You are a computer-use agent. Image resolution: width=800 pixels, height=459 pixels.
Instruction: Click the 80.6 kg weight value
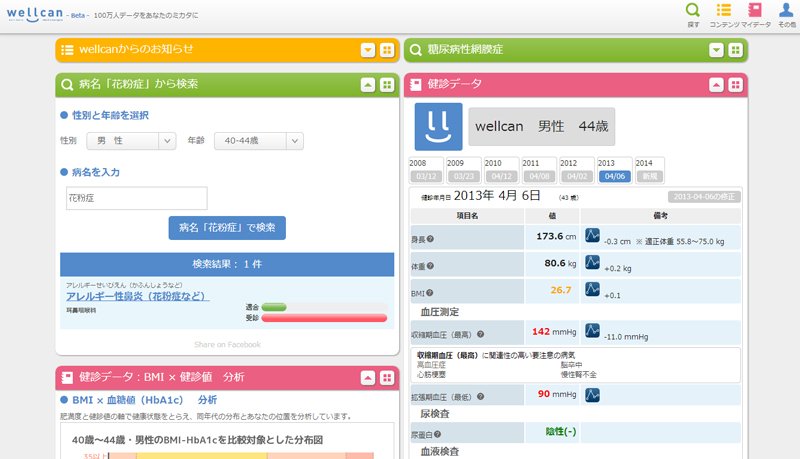pyautogui.click(x=560, y=264)
